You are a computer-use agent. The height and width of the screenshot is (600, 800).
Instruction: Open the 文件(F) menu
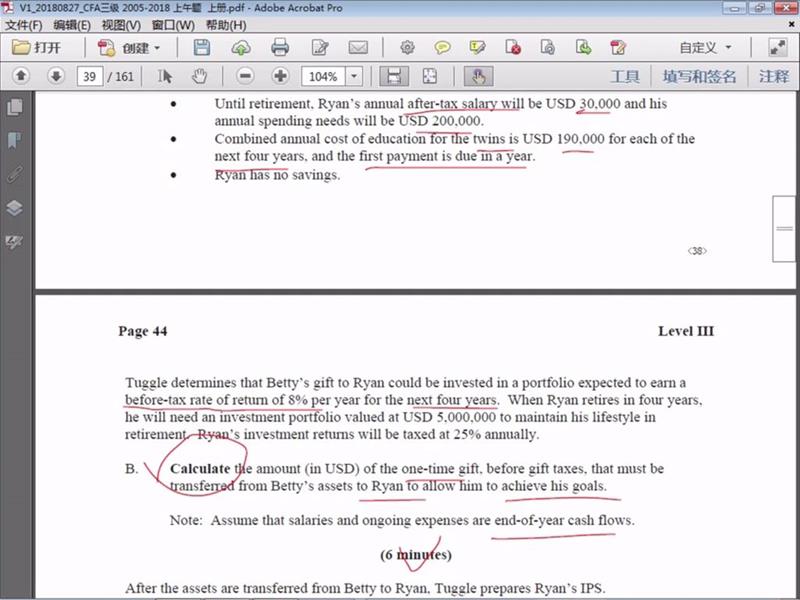23,25
